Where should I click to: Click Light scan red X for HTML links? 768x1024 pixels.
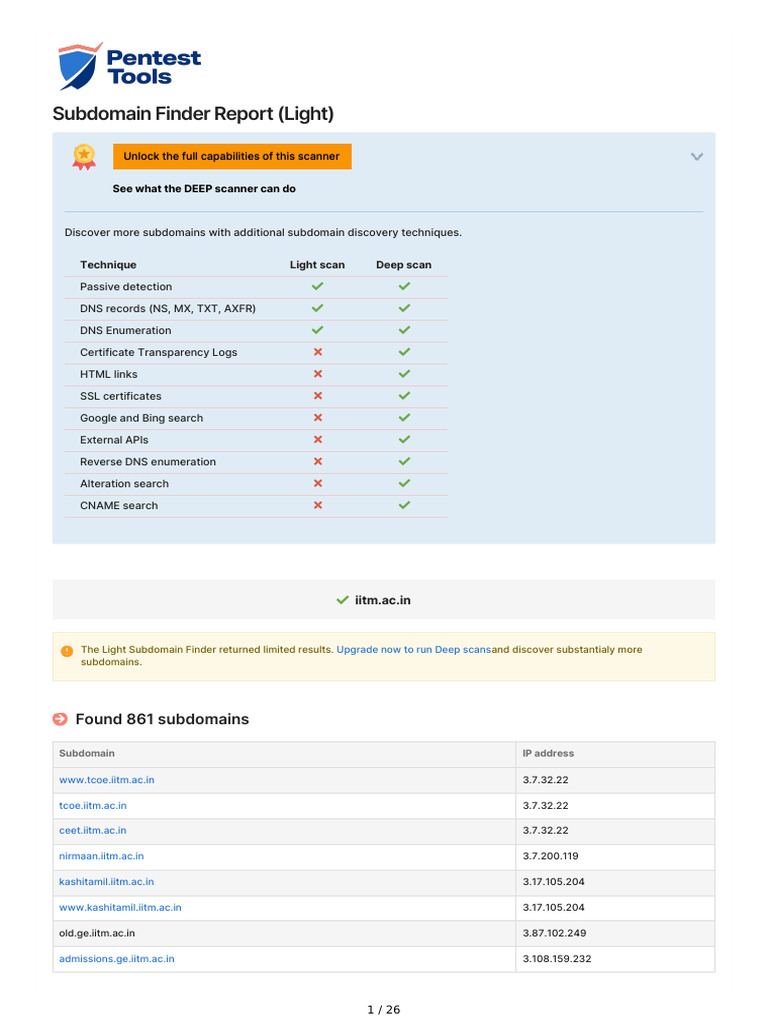[x=318, y=374]
